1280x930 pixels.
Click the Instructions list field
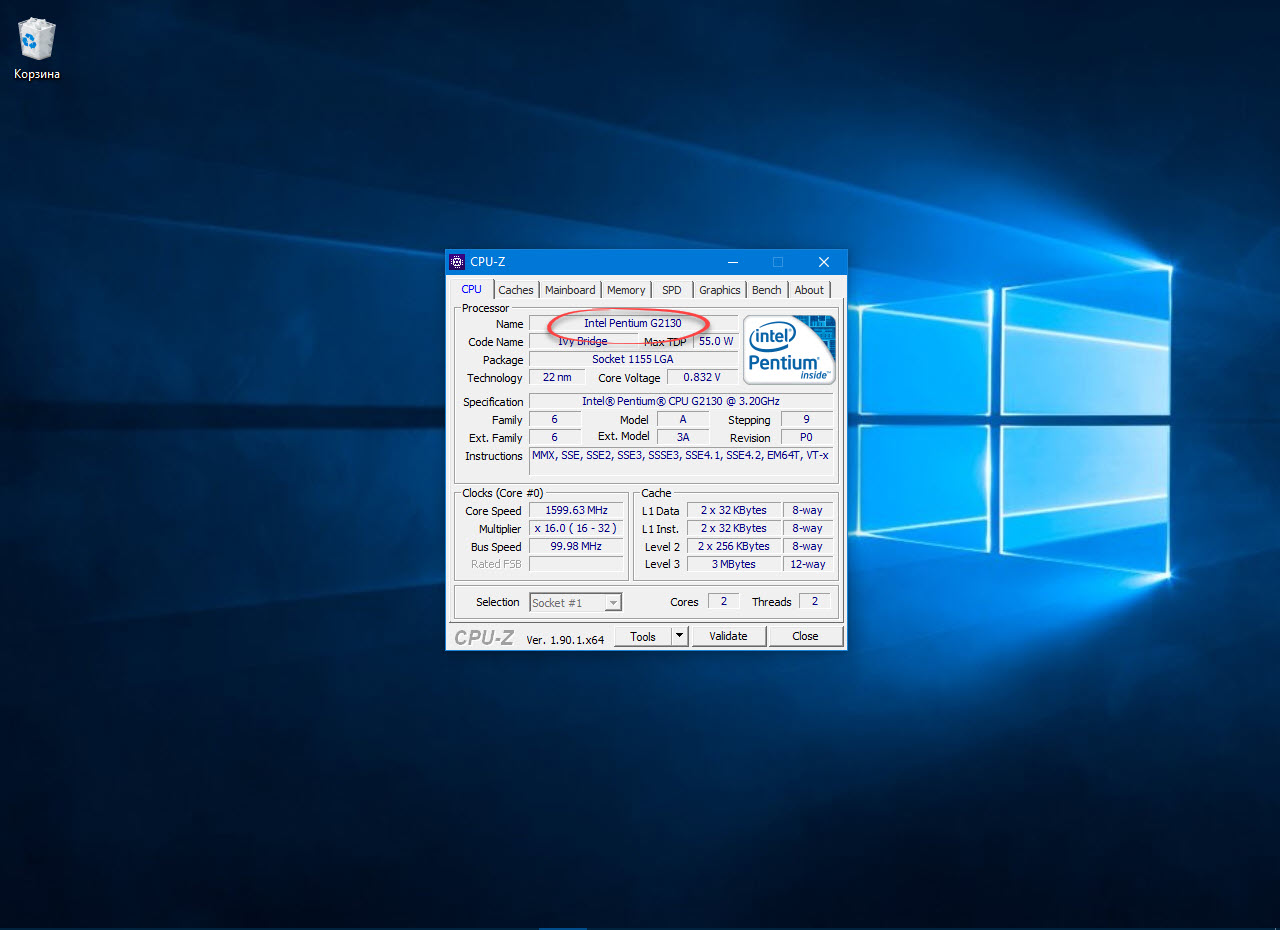[x=681, y=461]
